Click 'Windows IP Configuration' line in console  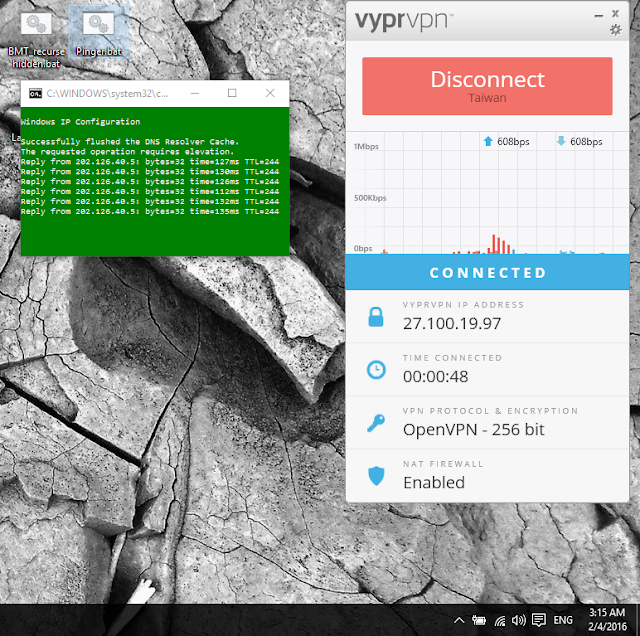(80, 122)
